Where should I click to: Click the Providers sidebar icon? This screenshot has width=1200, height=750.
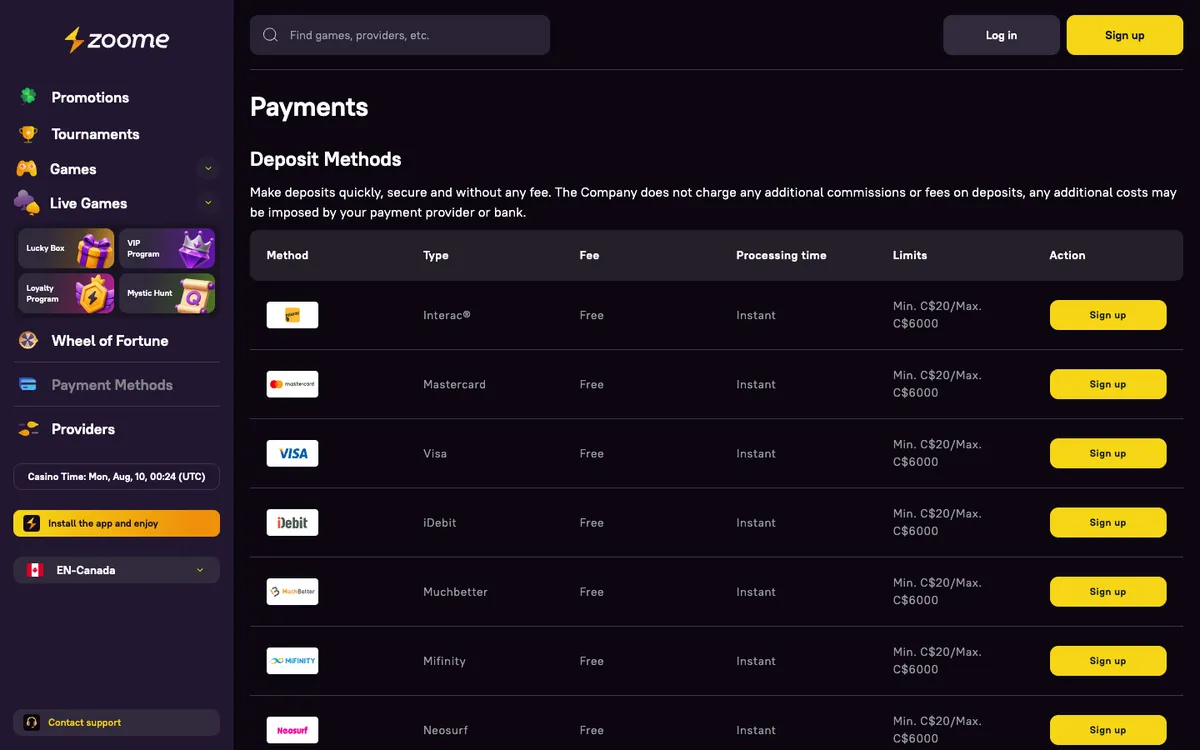(x=28, y=429)
